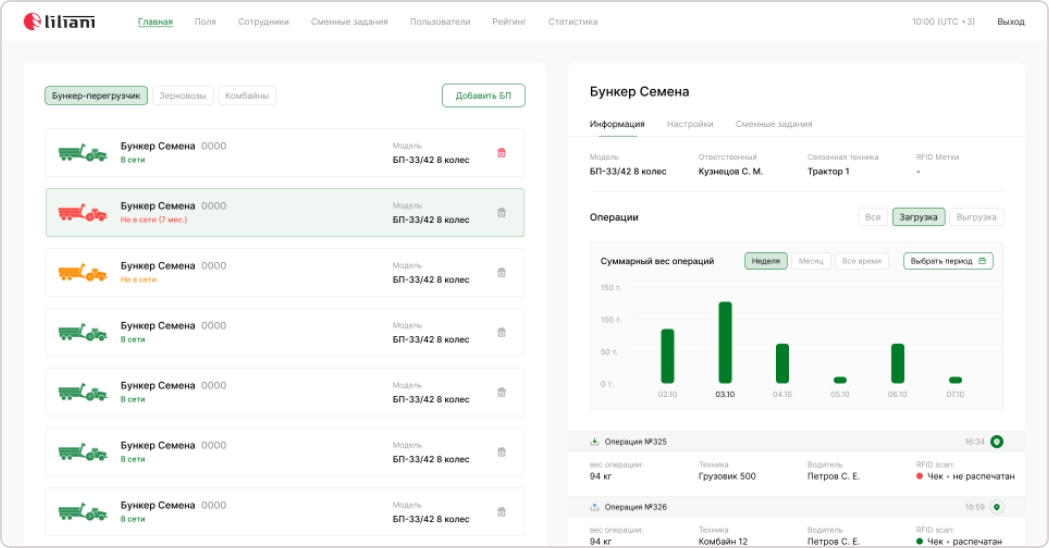
Task: Open map location for Операция №325
Action: point(996,441)
